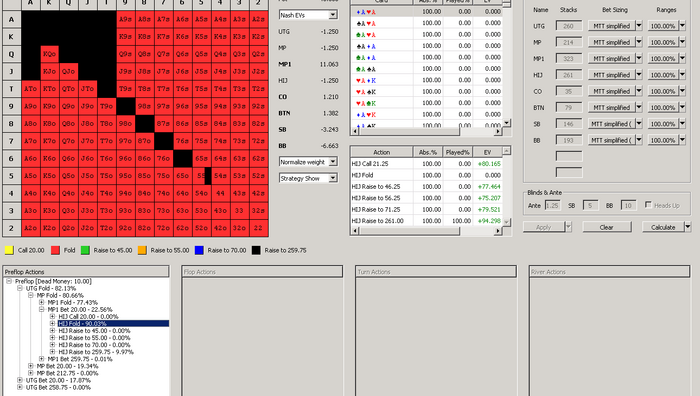Toggle the Heads Up checkbox
The image size is (700, 396).
[648, 205]
